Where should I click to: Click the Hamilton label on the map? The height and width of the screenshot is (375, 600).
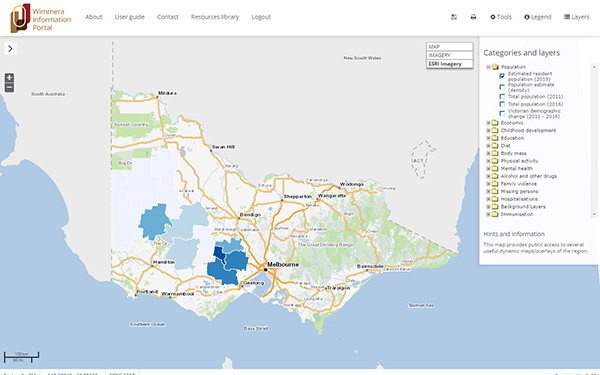(164, 262)
